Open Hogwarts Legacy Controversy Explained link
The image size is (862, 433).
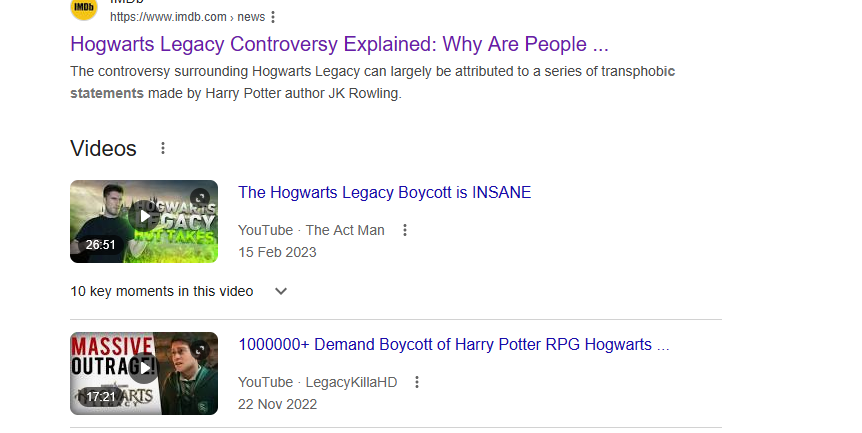pos(339,44)
